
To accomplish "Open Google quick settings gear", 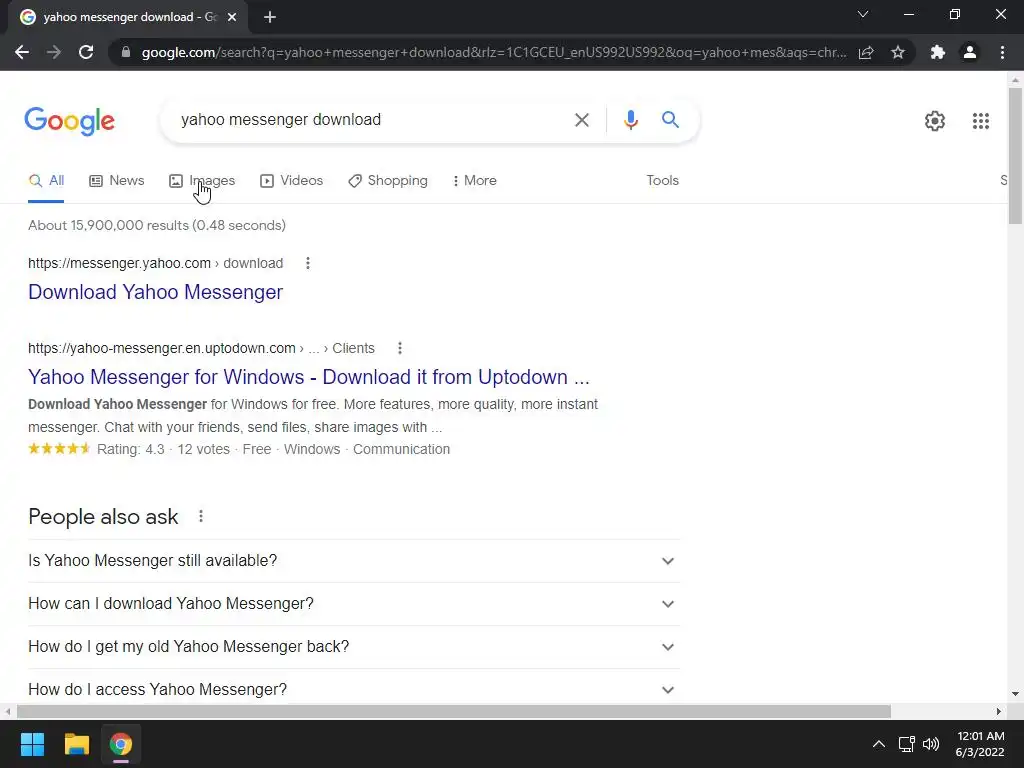I will pos(935,121).
